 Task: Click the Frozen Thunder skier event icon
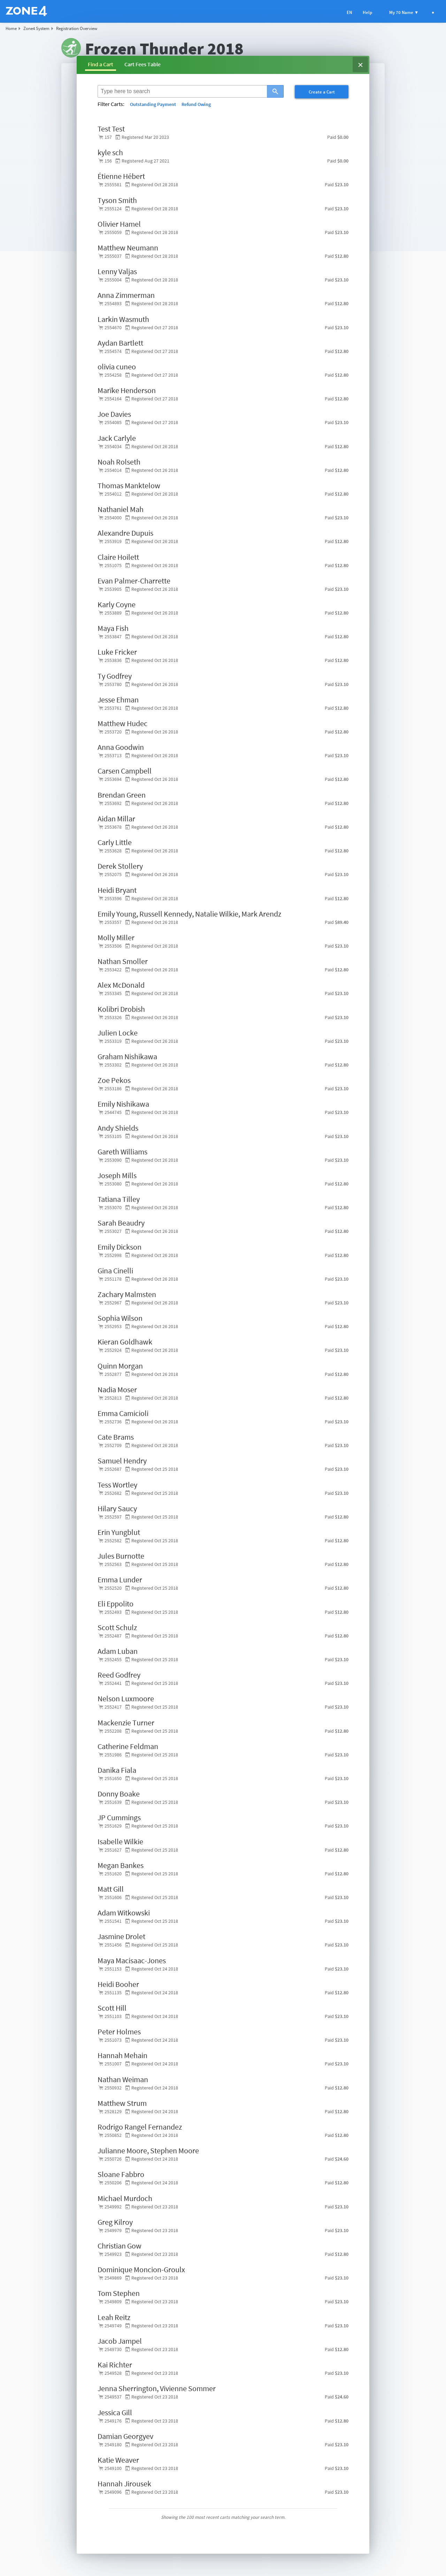(70, 48)
